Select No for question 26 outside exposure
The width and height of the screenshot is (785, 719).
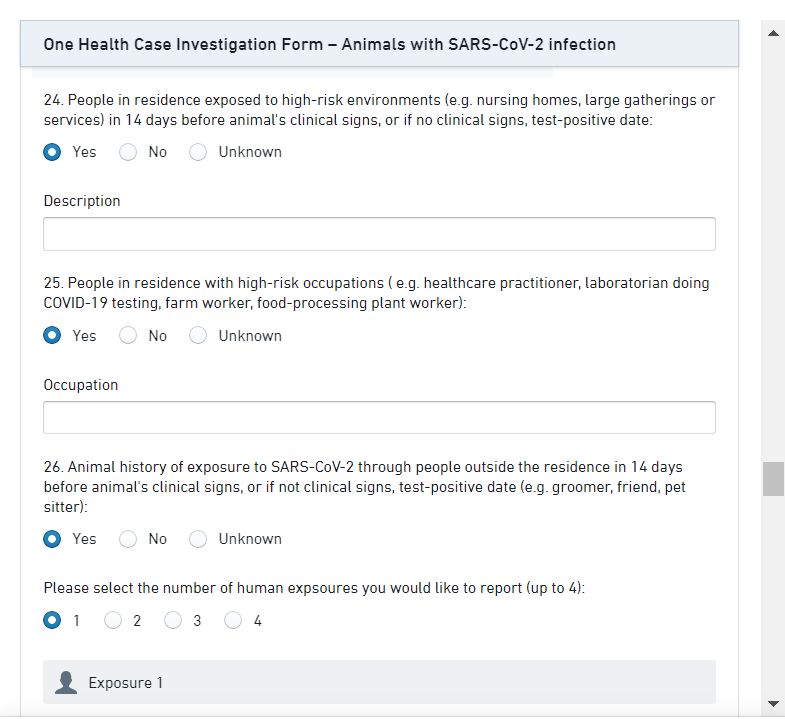128,539
